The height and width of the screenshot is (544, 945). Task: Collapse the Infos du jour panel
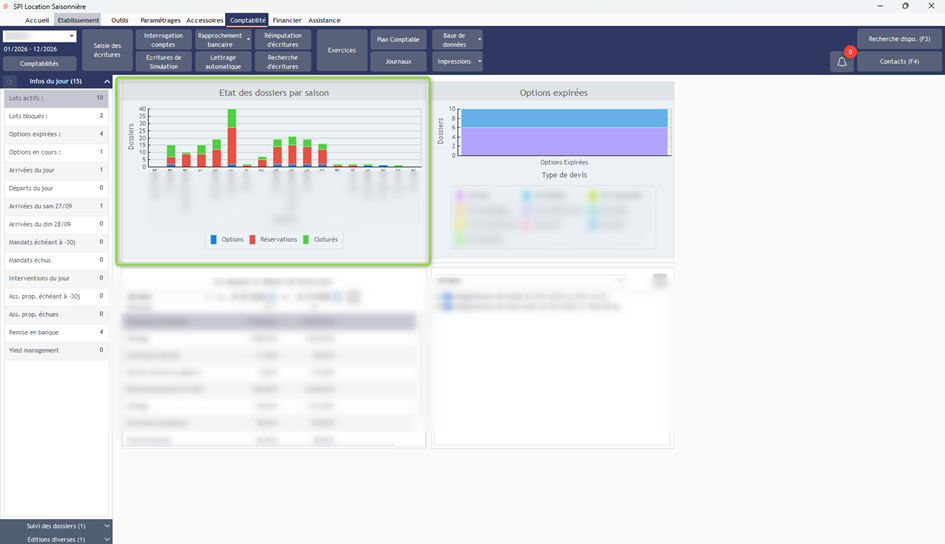(106, 81)
